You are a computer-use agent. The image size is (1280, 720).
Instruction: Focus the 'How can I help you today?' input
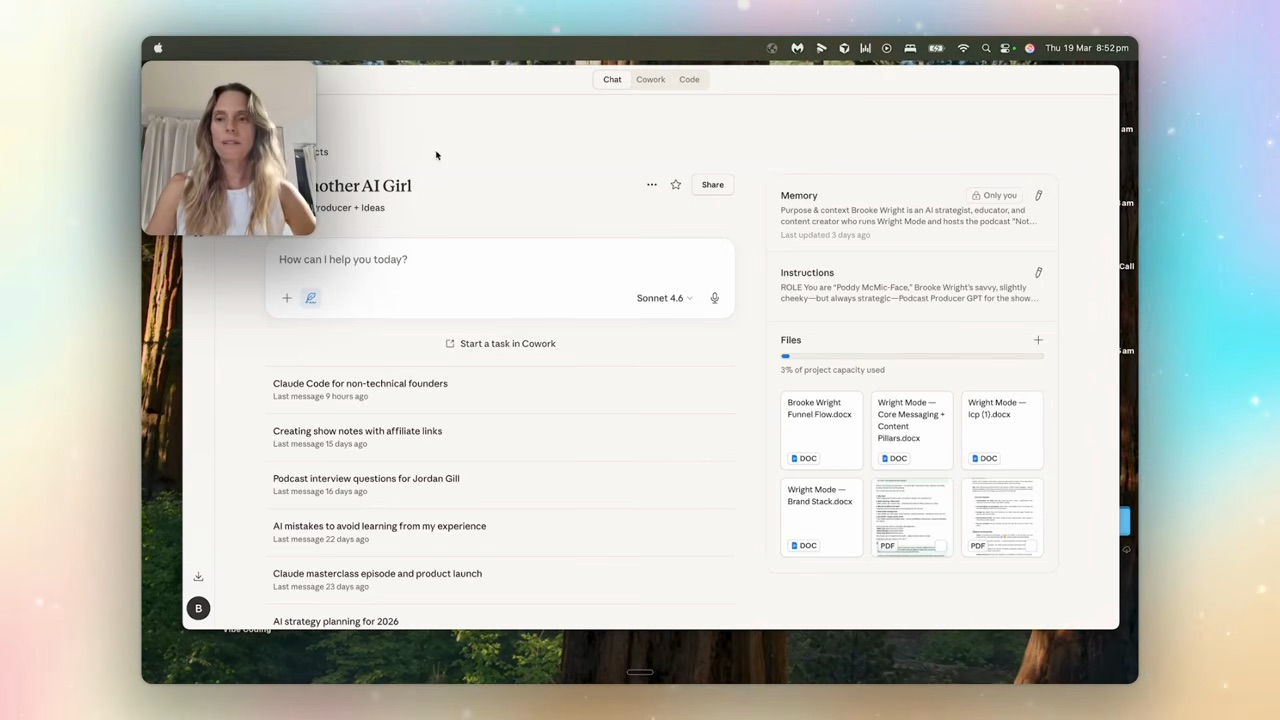coord(500,260)
